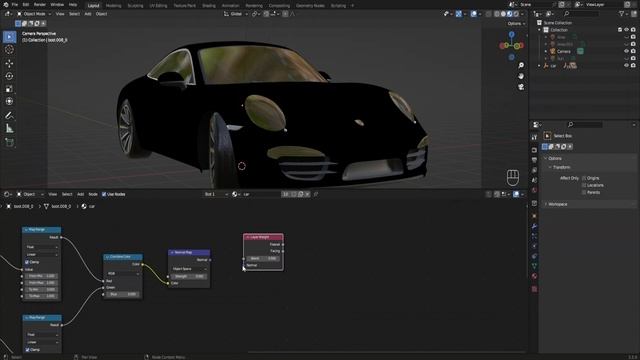Screen dimensions: 640x360
Task: Open the Object Mode dropdown
Action: click(x=33, y=14)
